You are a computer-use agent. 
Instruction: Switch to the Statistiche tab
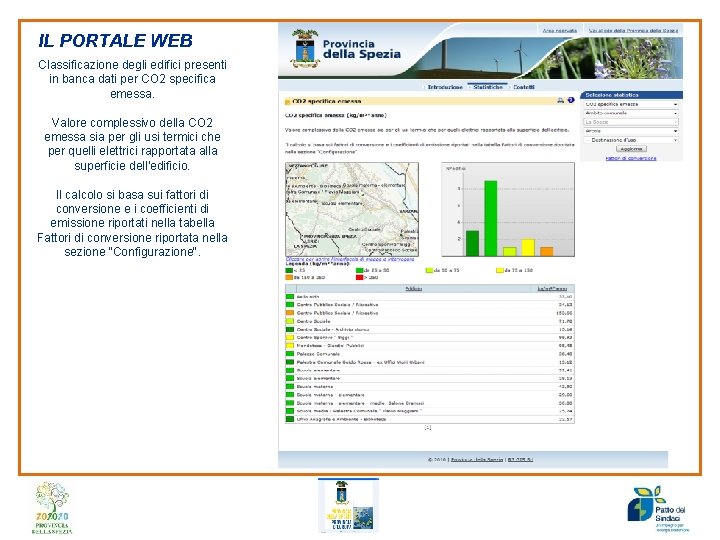click(488, 87)
